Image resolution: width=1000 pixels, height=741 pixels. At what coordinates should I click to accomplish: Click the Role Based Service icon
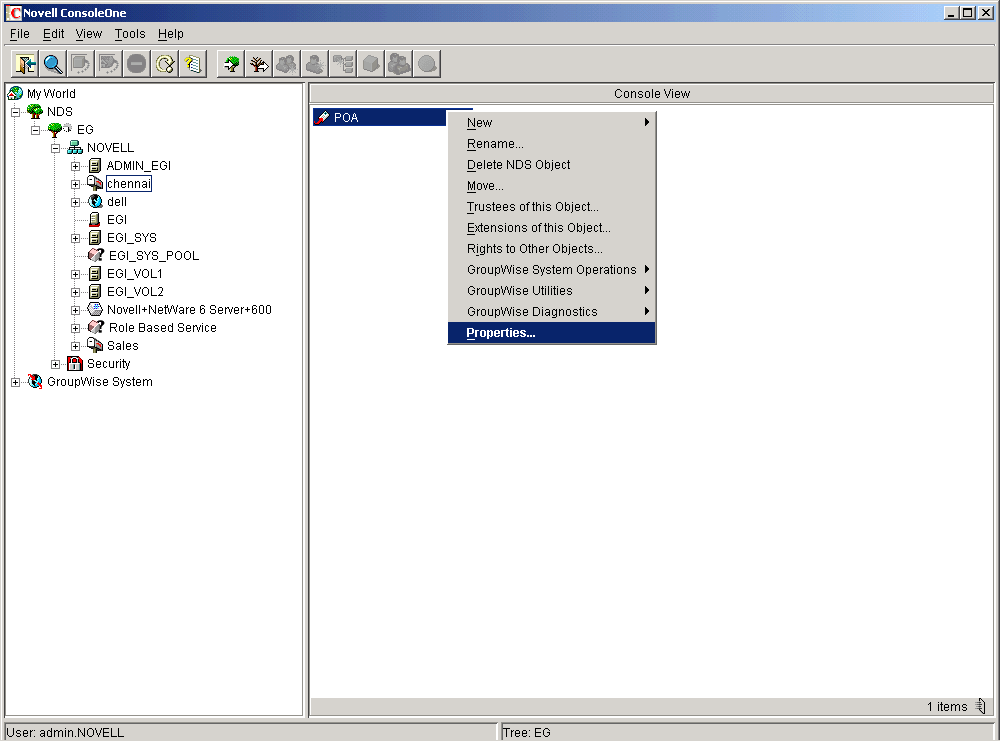click(x=96, y=328)
